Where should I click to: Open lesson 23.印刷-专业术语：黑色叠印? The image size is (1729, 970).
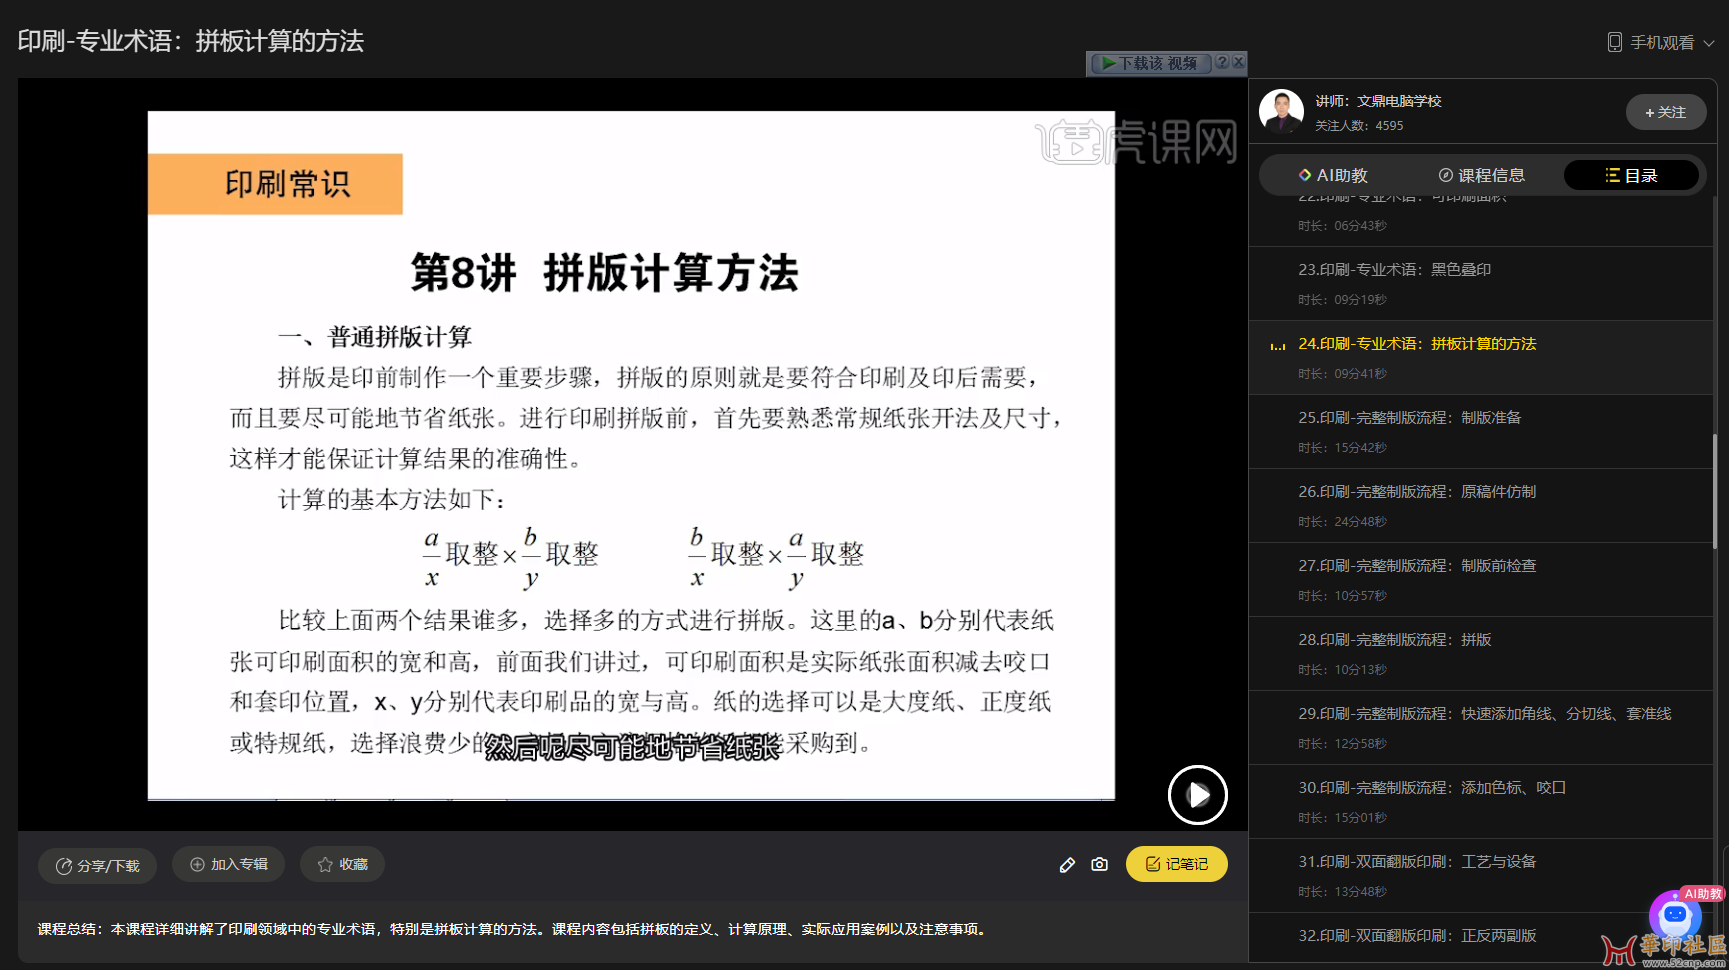(1482, 283)
